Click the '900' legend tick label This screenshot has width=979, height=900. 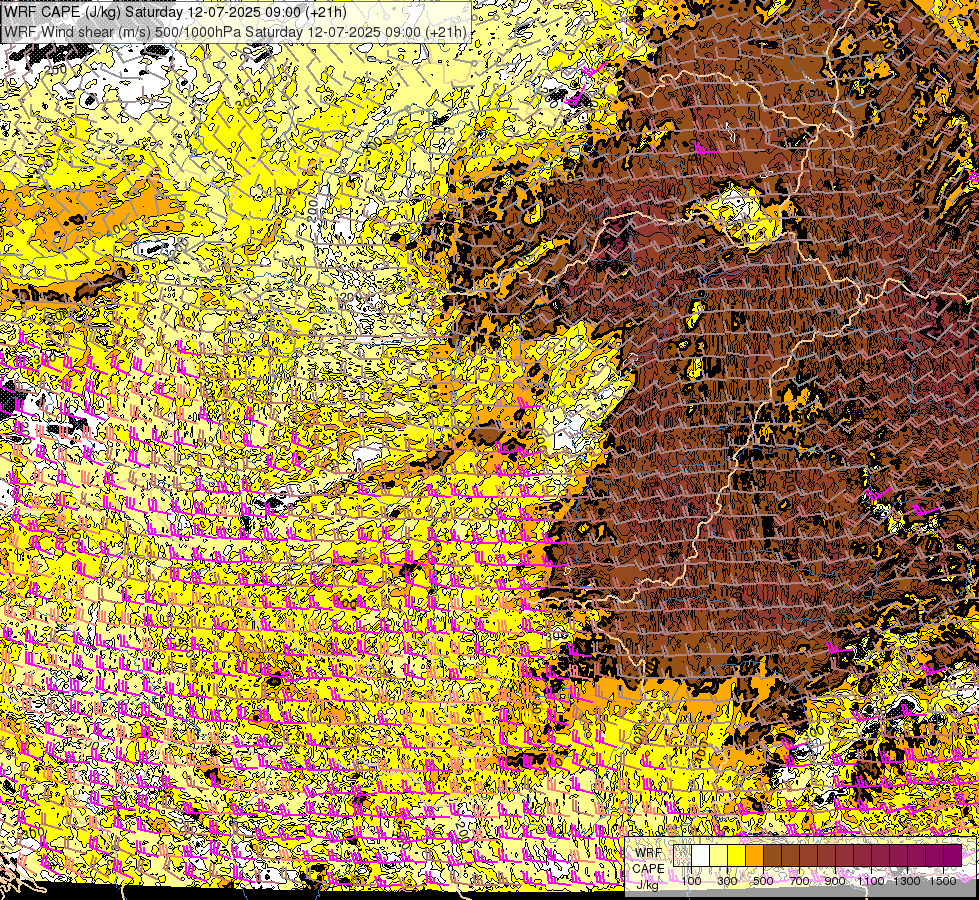[835, 881]
